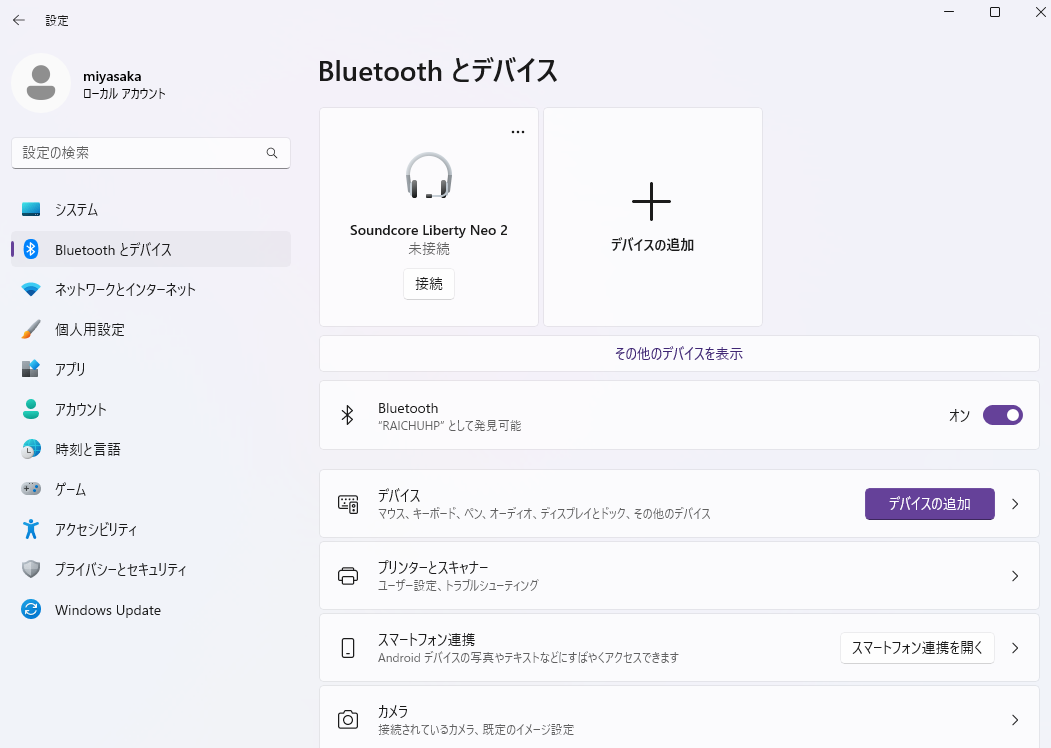Click the その他のデバイスを表示 link
The image size is (1051, 748).
coord(678,354)
